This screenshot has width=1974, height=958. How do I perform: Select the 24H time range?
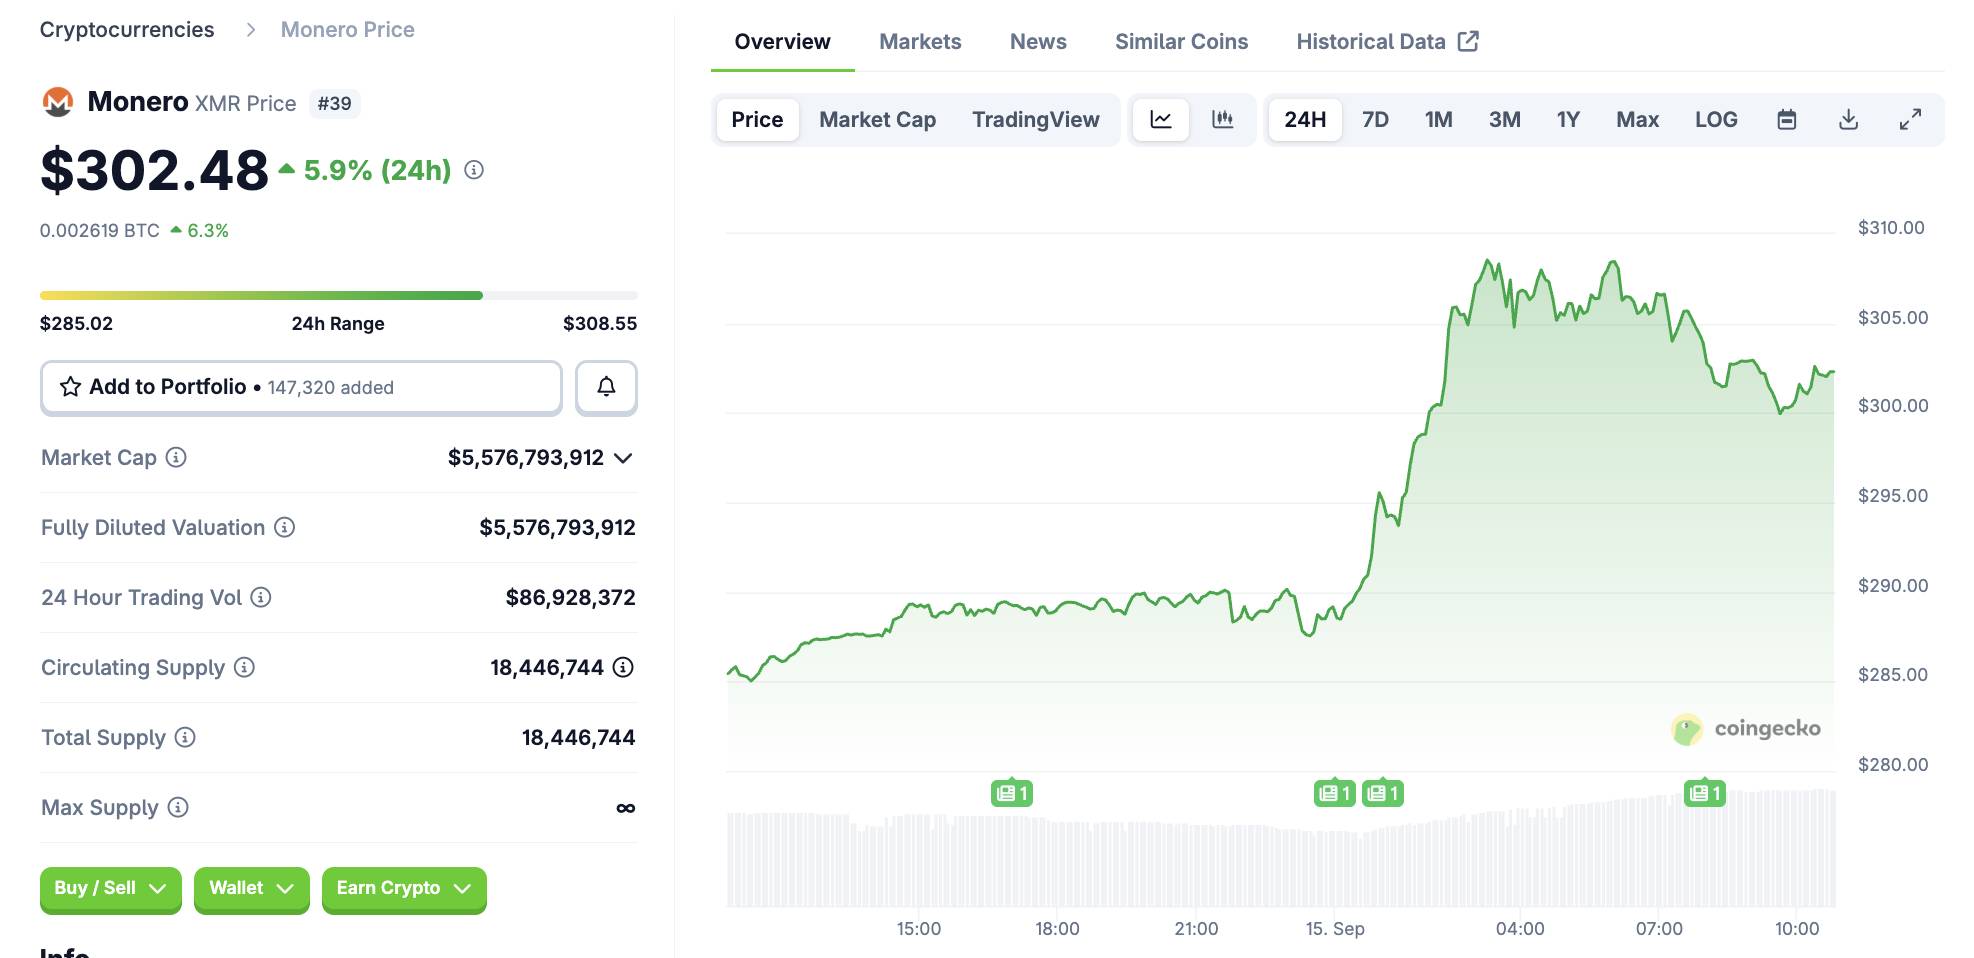pos(1305,120)
